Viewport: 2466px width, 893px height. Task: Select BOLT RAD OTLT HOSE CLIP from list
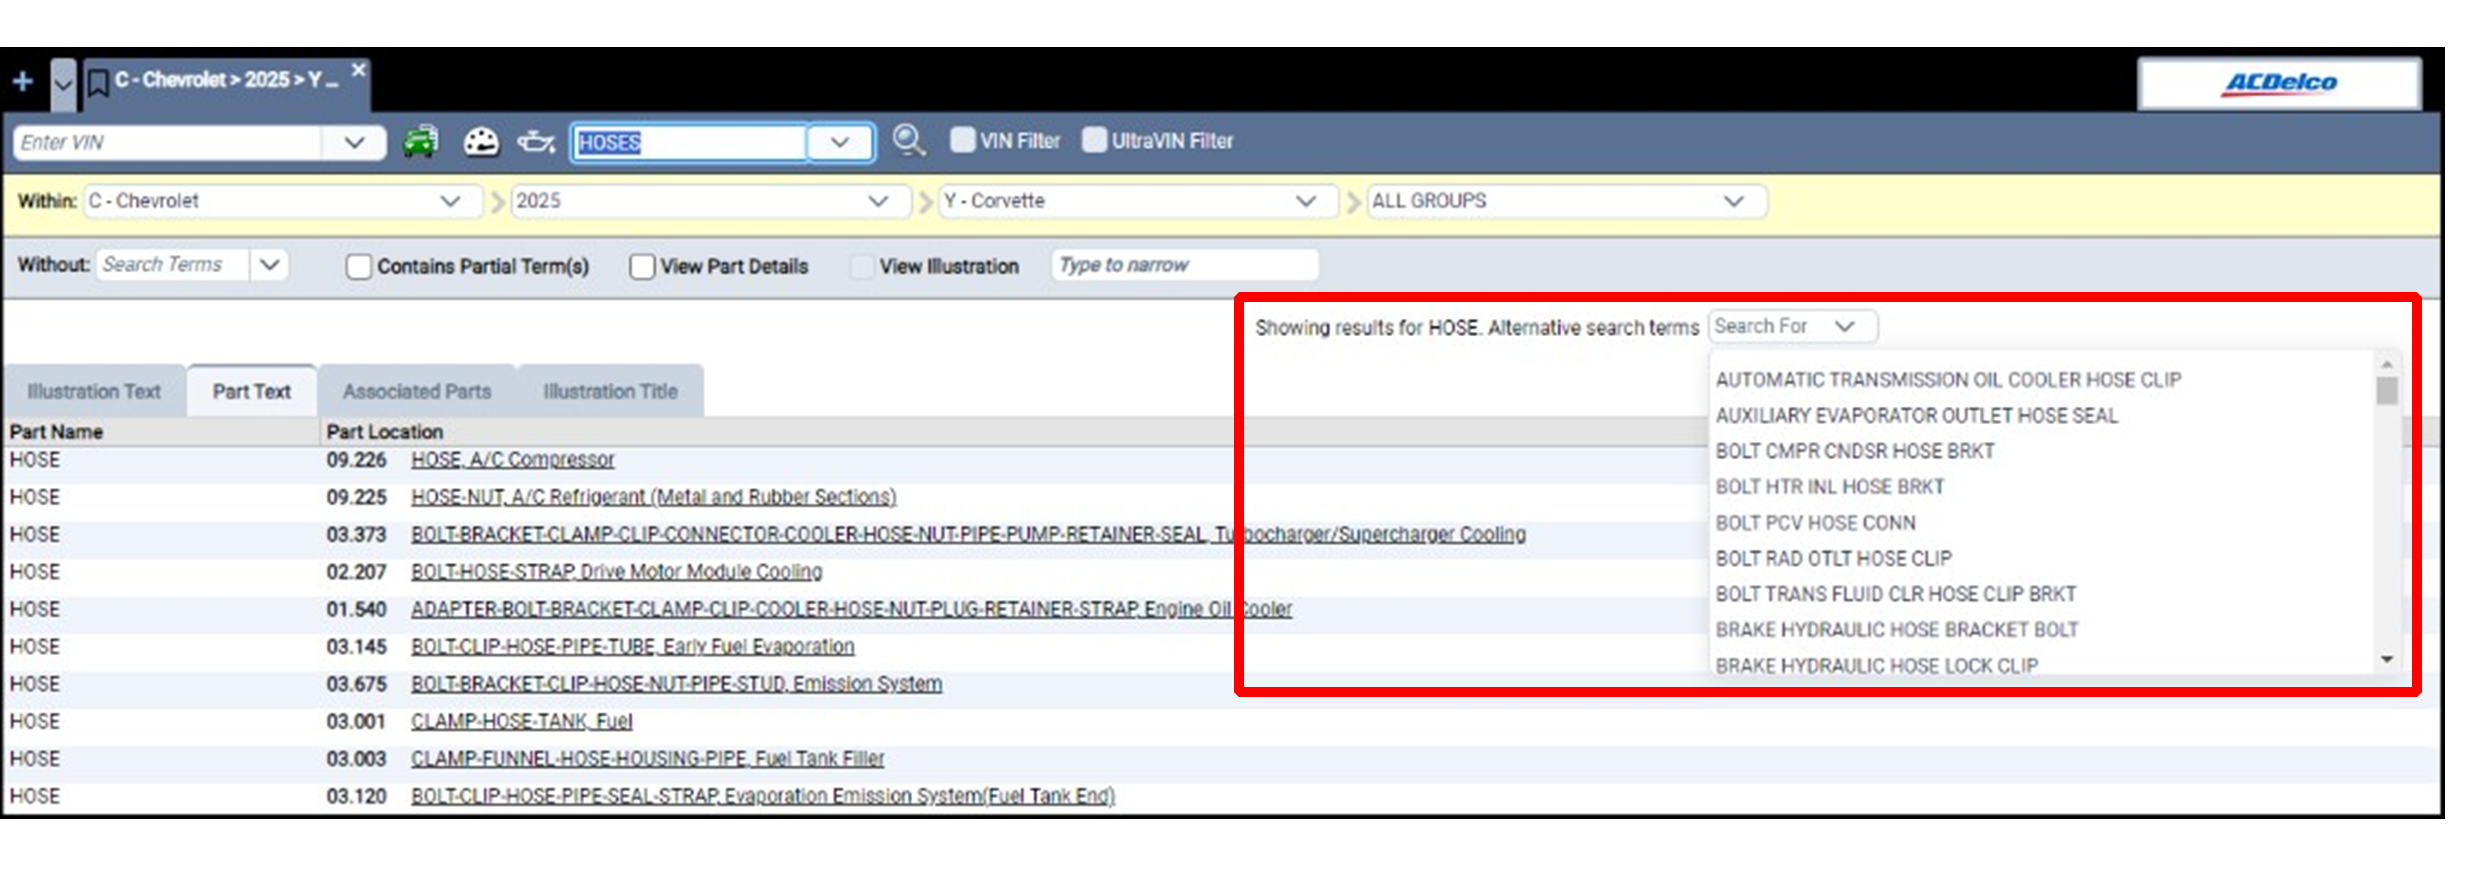click(x=1833, y=559)
